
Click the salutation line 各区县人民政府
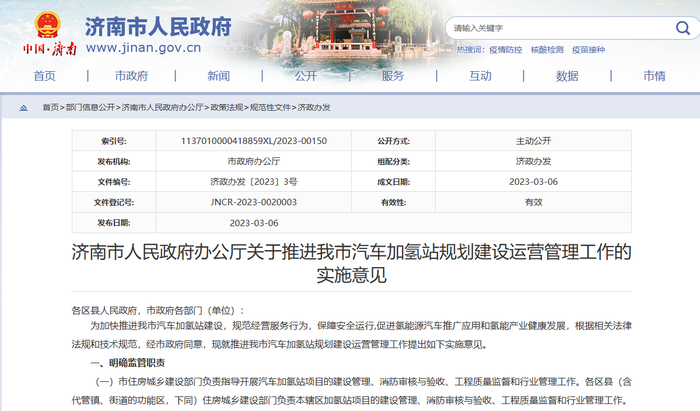point(158,311)
